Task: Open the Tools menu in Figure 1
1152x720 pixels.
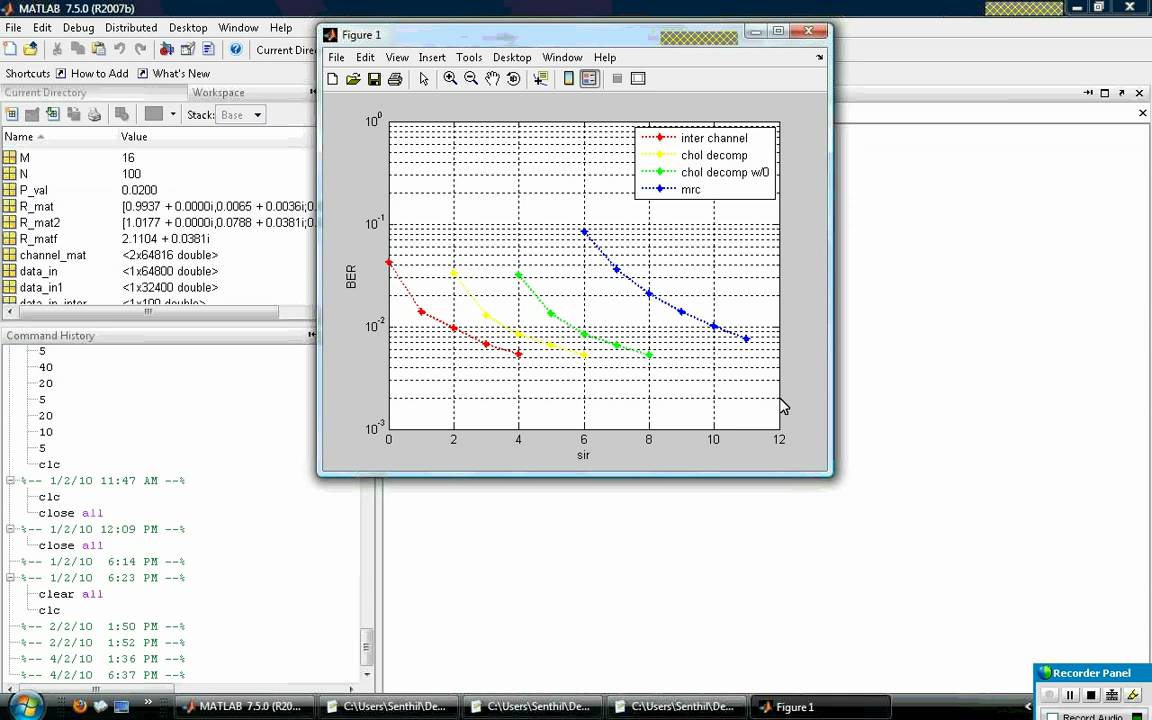Action: point(469,57)
